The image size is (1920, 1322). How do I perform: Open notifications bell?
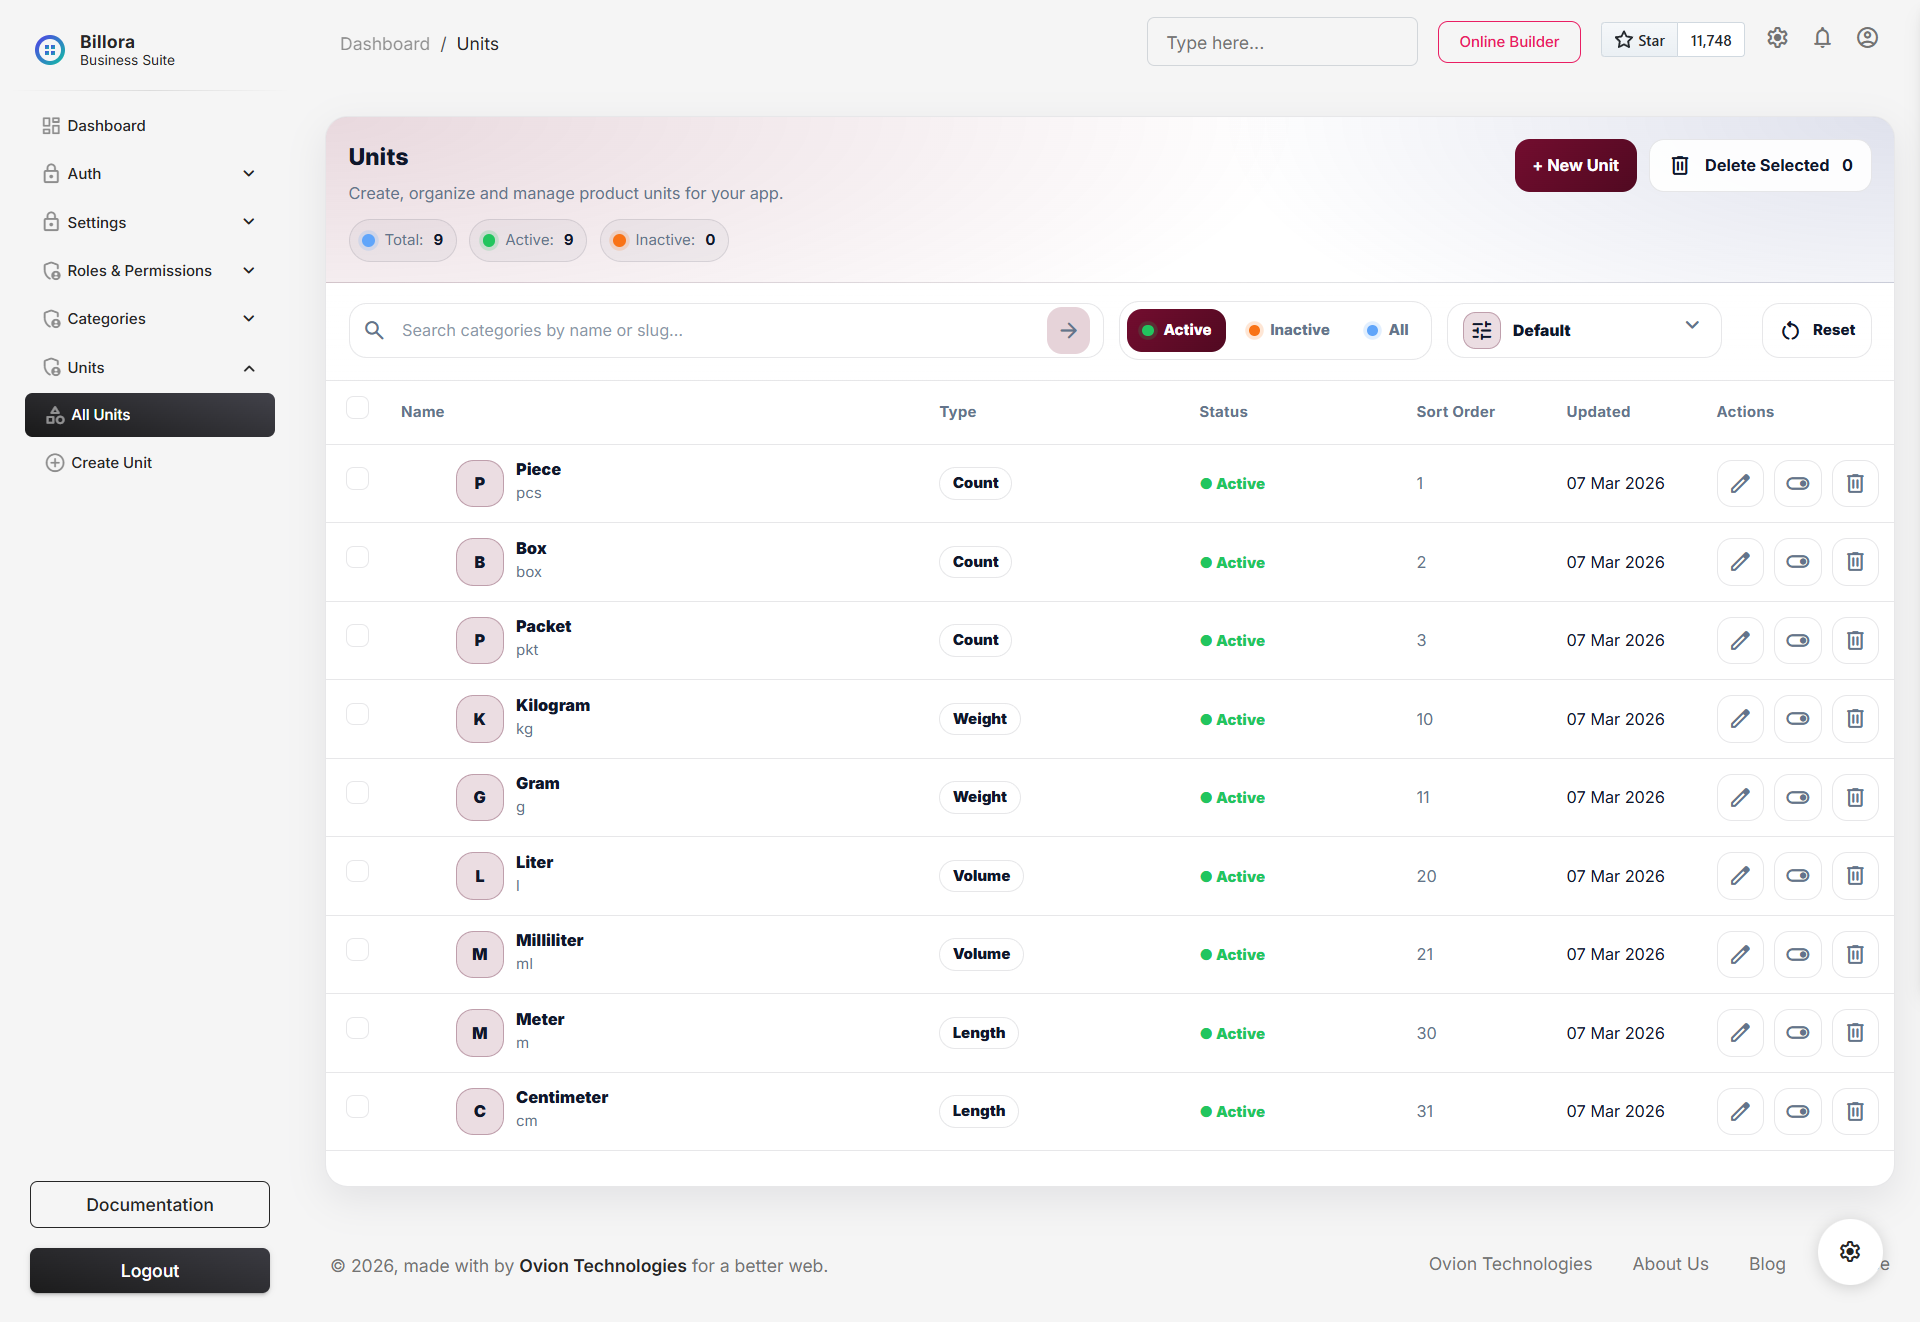pos(1822,37)
